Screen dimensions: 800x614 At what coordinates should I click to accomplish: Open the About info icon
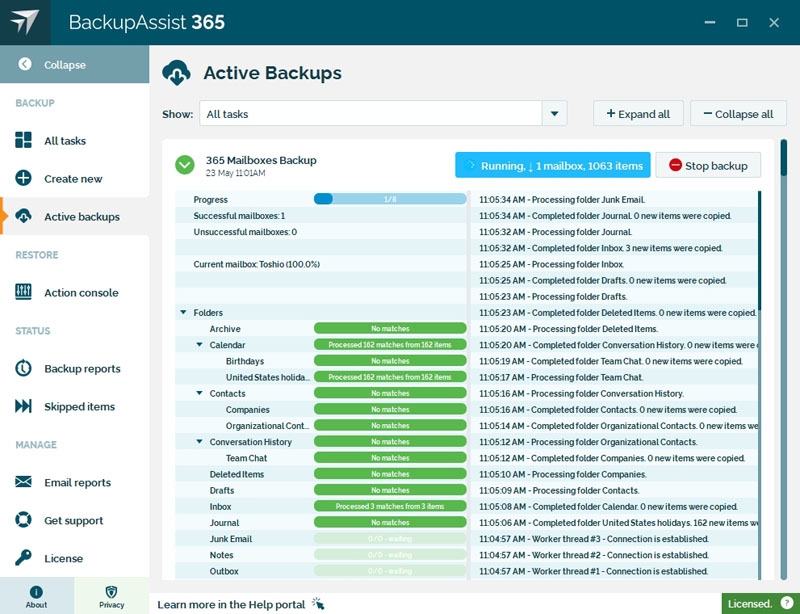click(36, 592)
